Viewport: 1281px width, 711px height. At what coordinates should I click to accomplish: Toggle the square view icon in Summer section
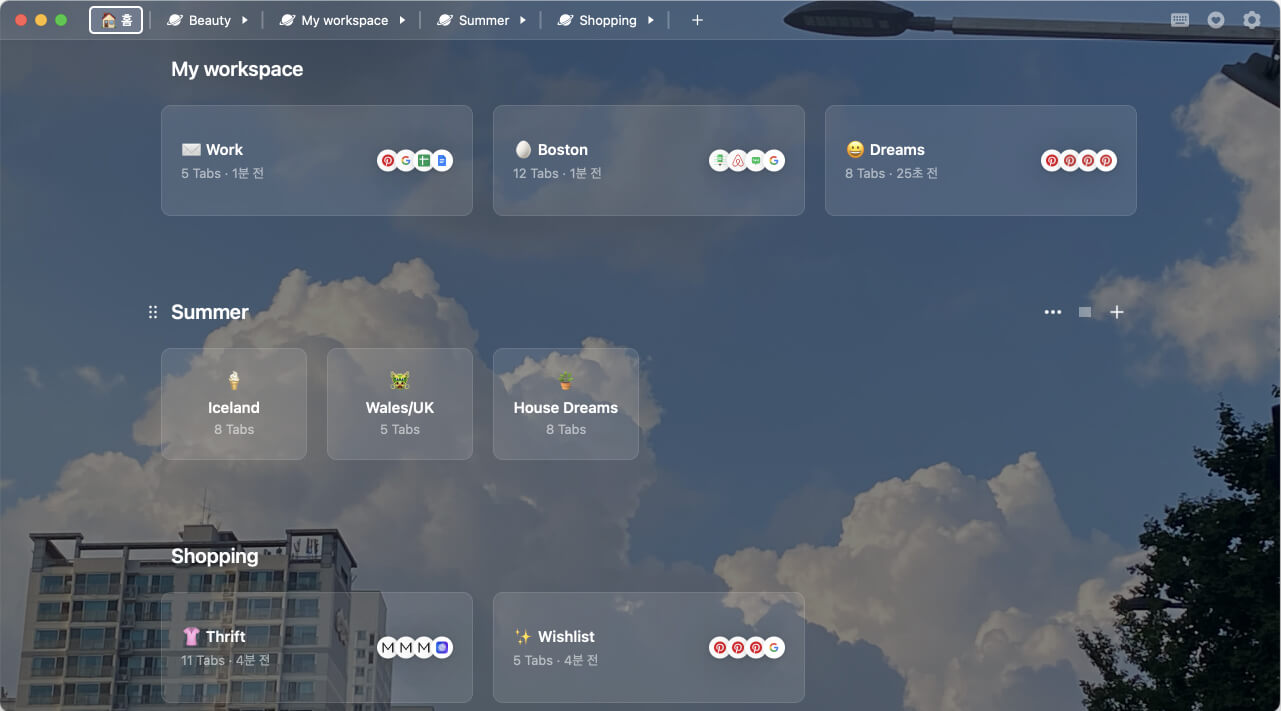[1085, 312]
